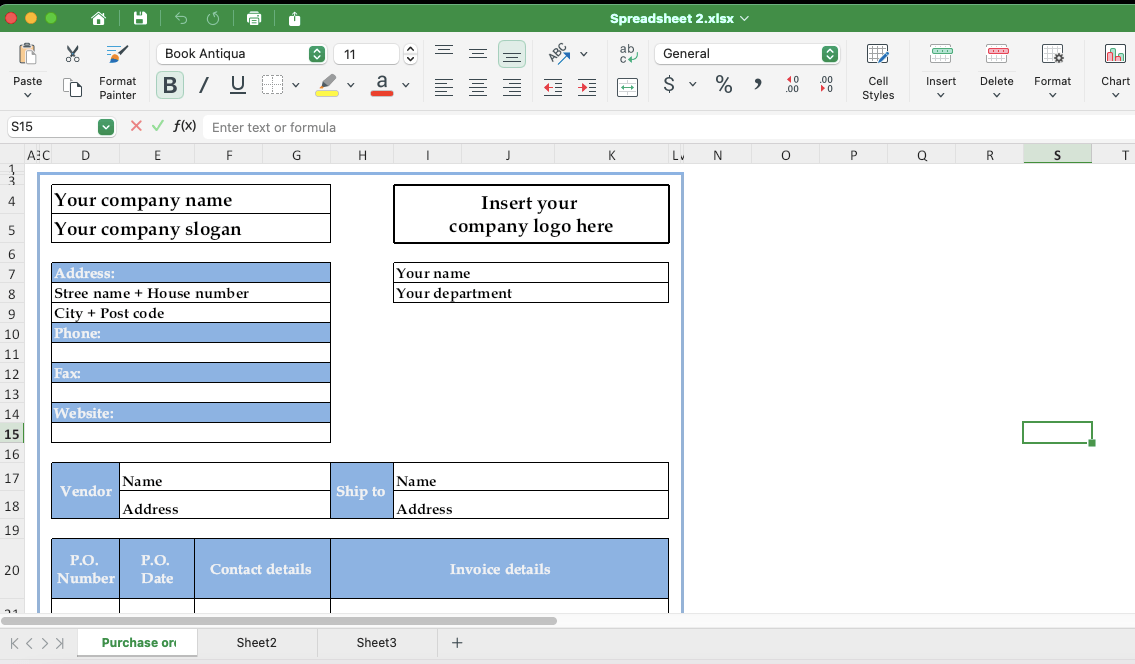Toggle Italic formatting
Screen dimensions: 1135x664
[x=204, y=85]
